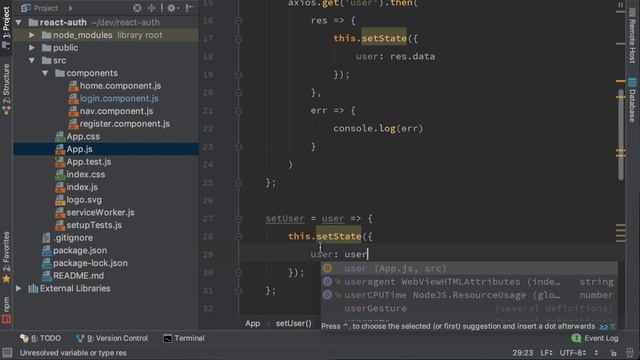This screenshot has width=640, height=360.
Task: Change the LF line separator
Action: [x=547, y=353]
